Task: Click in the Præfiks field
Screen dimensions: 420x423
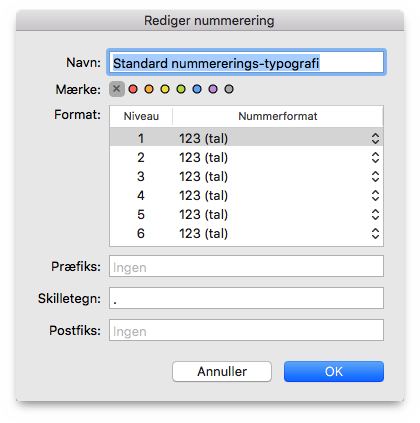Action: pos(246,266)
